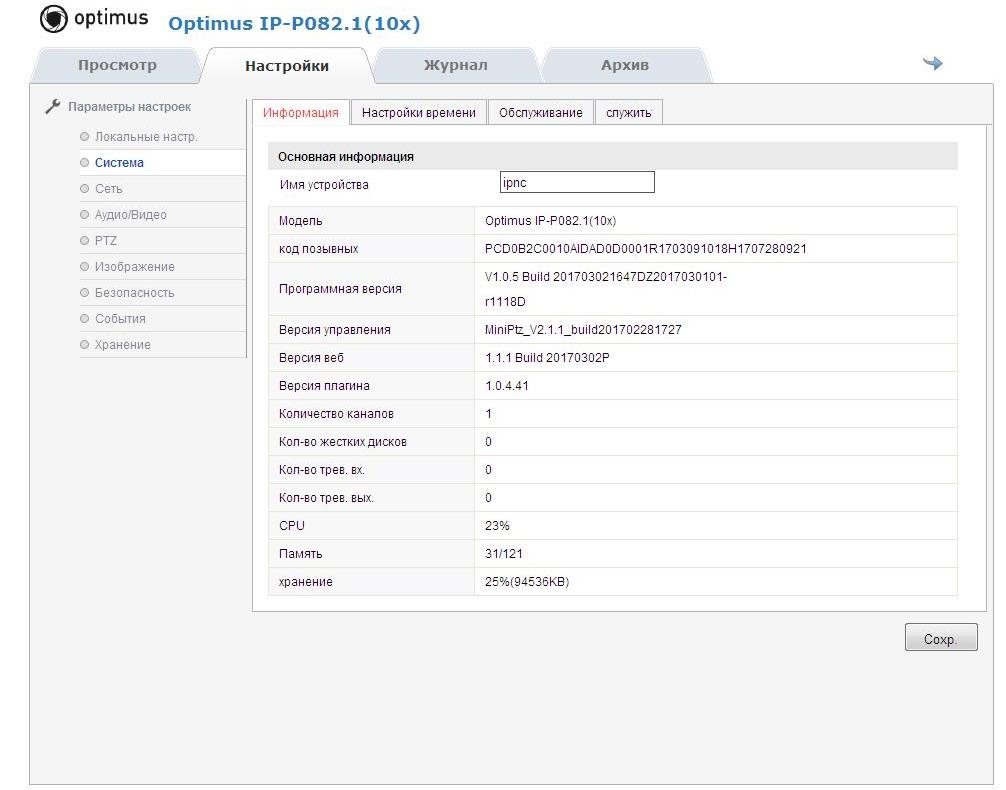Expand the Аудио/Видео settings section

coord(130,215)
